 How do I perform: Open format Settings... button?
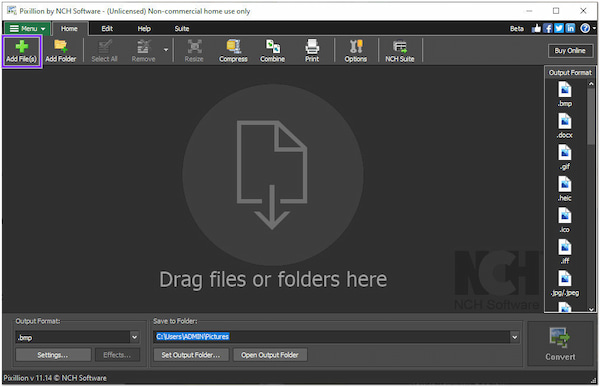53,355
